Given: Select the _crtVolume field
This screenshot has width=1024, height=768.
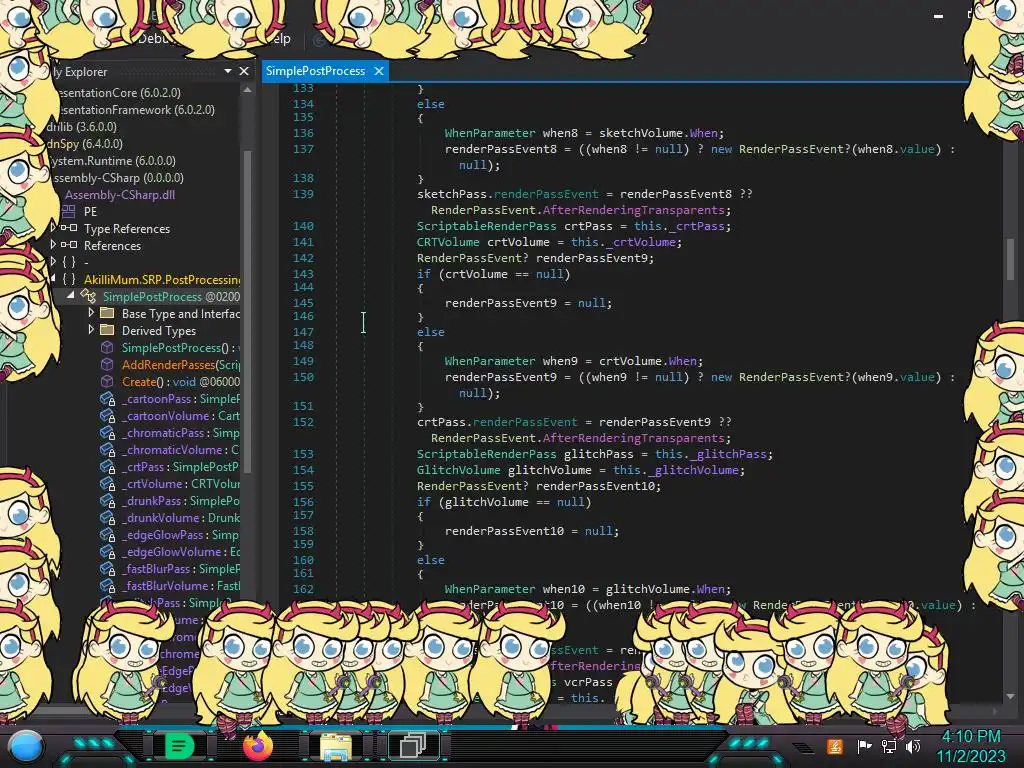Looking at the screenshot, I should (x=181, y=484).
